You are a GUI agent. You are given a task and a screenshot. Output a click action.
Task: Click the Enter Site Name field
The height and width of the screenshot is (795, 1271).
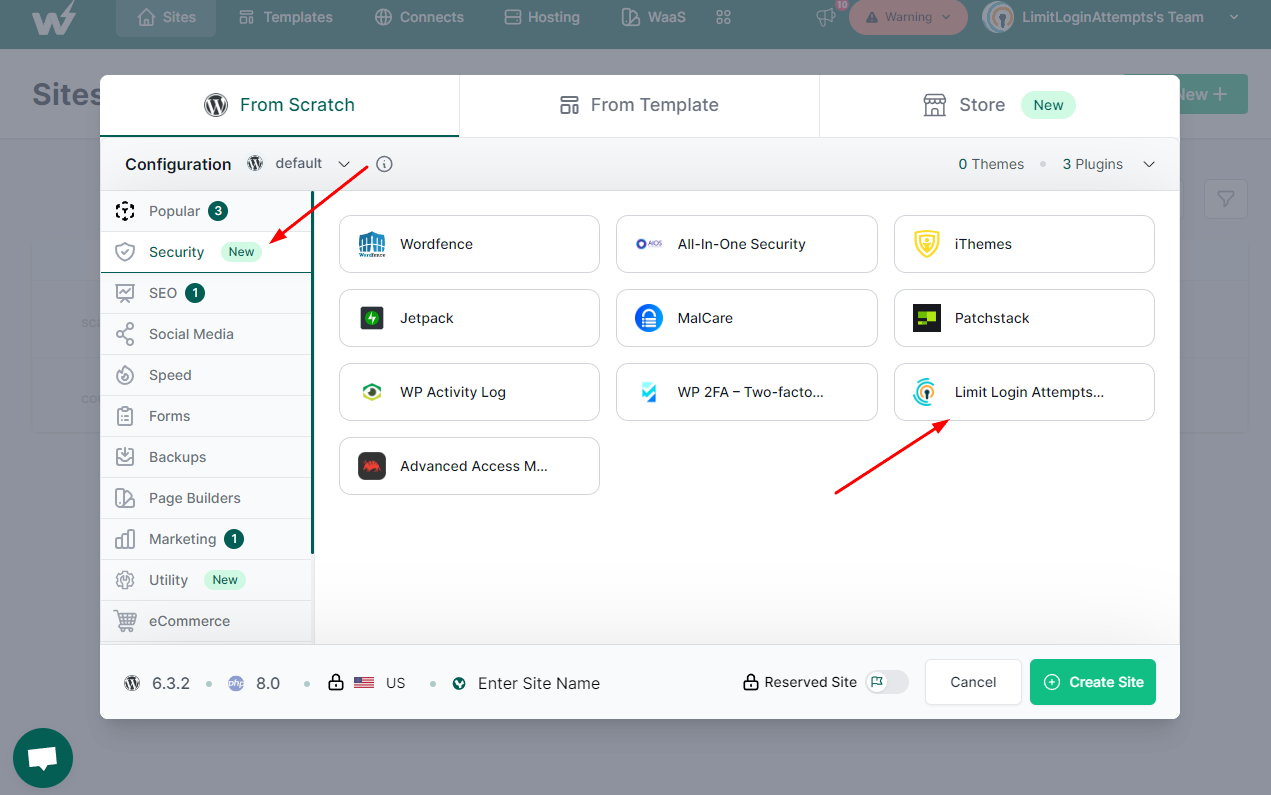click(x=539, y=684)
